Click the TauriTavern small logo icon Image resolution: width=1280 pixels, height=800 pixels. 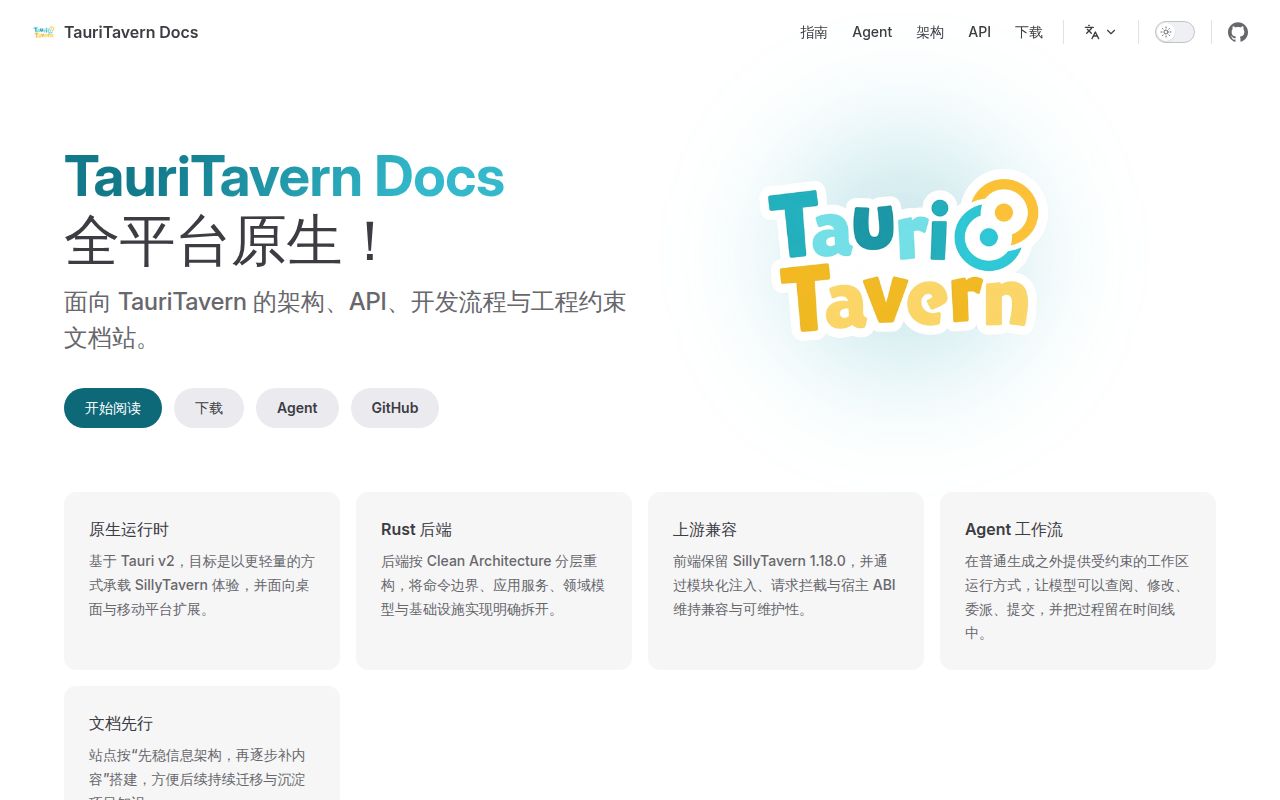pos(43,32)
